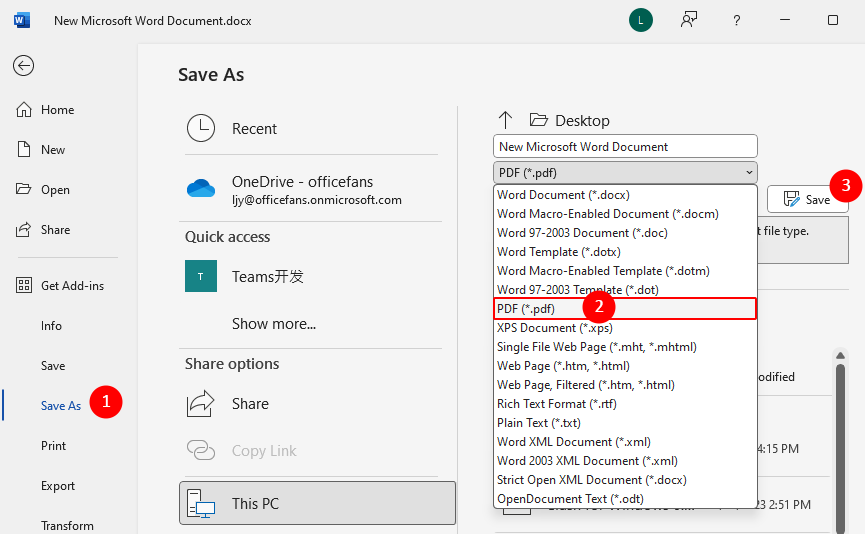
Task: Click the user account avatar L
Action: (640, 20)
